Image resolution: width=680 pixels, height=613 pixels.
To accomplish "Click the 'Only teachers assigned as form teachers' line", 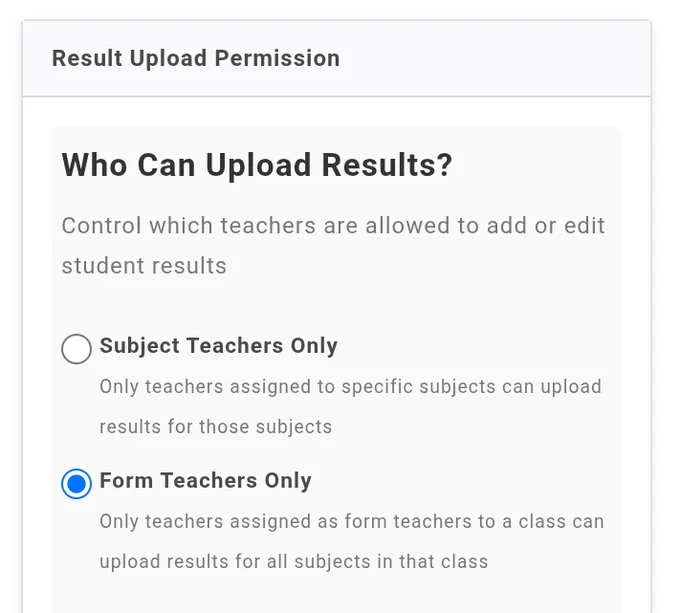I will (352, 522).
